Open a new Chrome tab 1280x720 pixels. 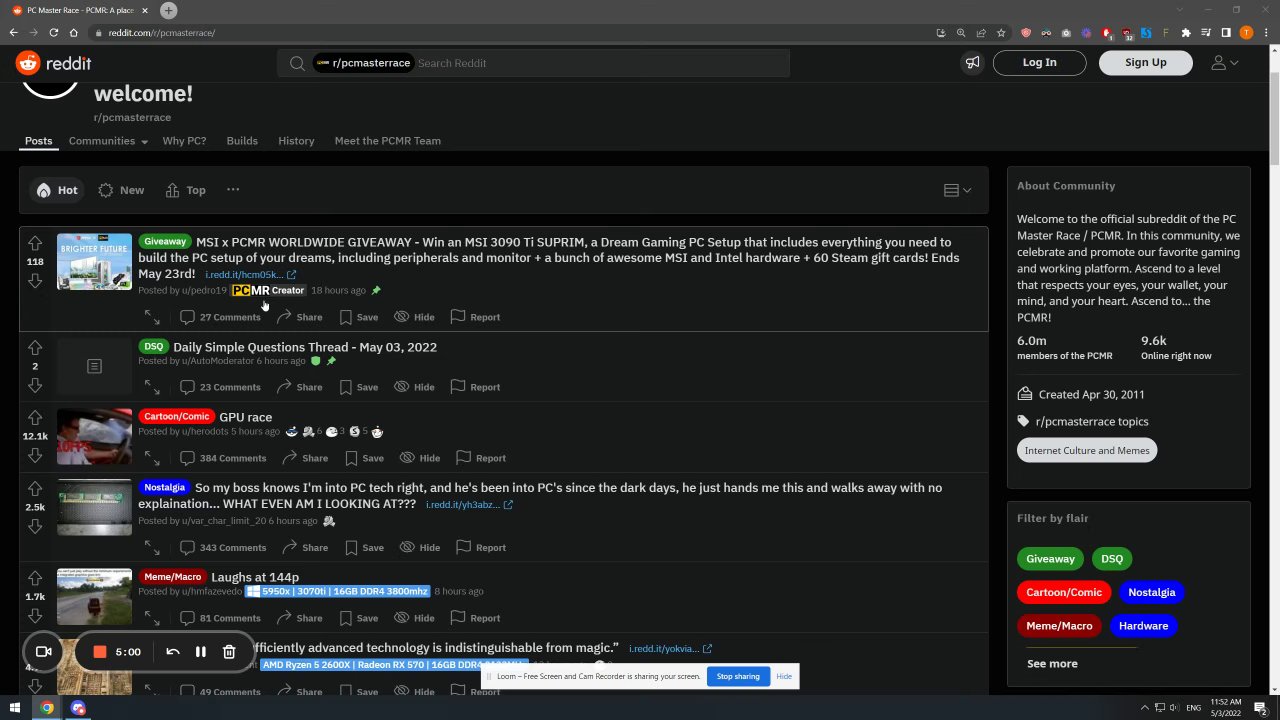coord(169,10)
